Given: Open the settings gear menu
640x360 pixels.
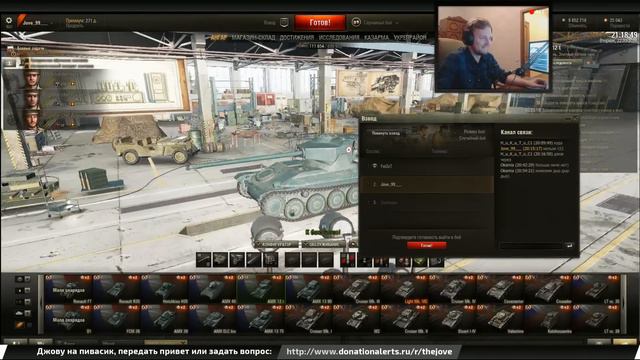Looking at the screenshot, I should point(9,20).
